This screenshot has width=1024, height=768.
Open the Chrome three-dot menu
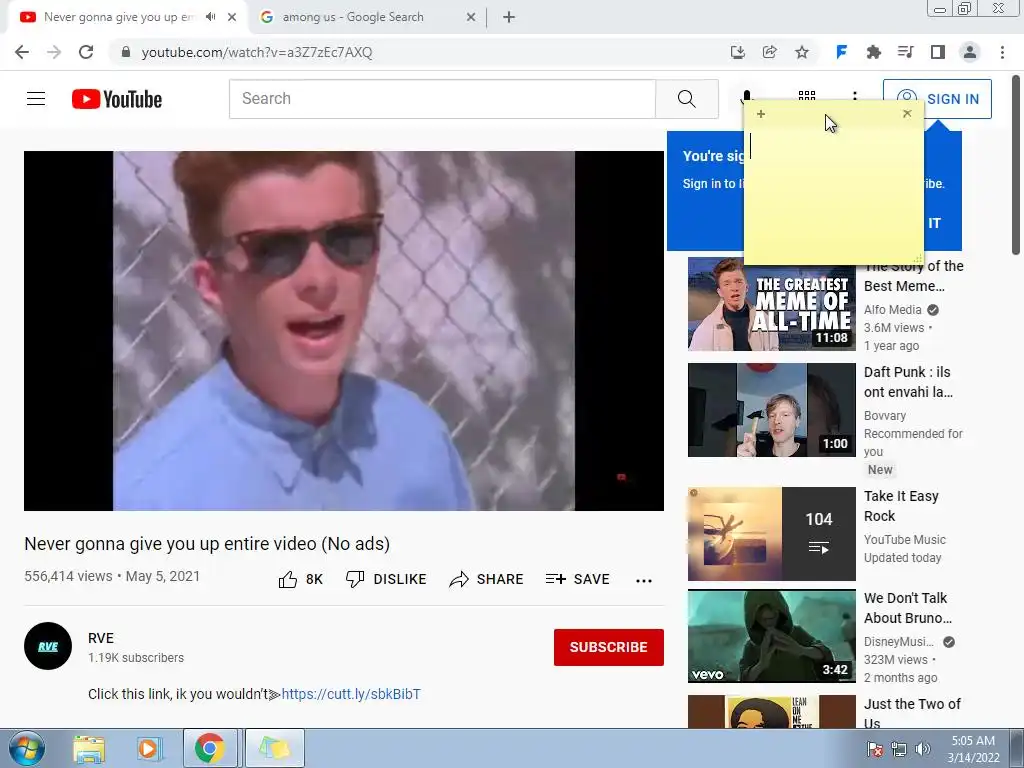[1002, 52]
